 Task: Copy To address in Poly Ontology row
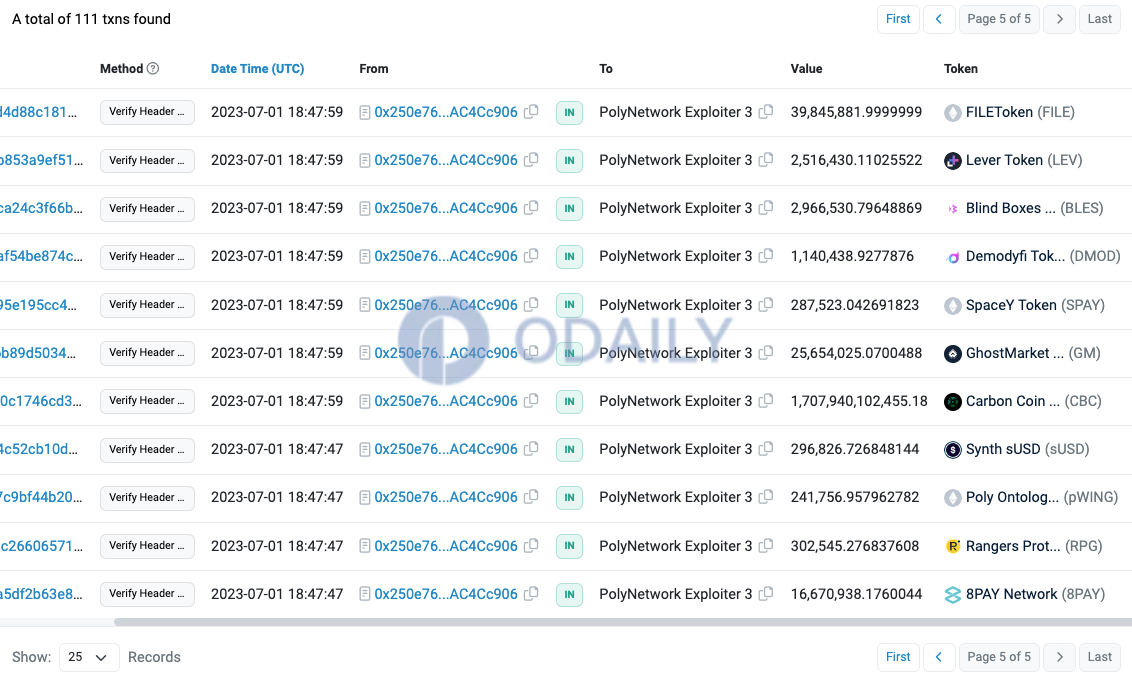pyautogui.click(x=766, y=497)
